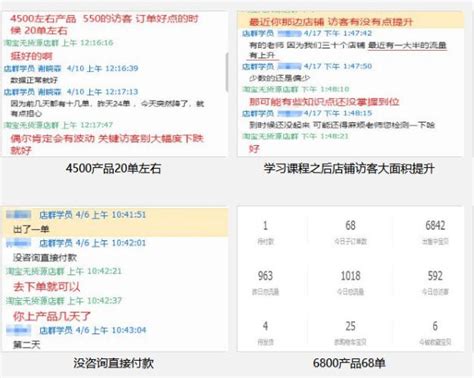Click the 店群学员 header at 4/10 12:16:39
This screenshot has width=474, height=378.
(71, 68)
